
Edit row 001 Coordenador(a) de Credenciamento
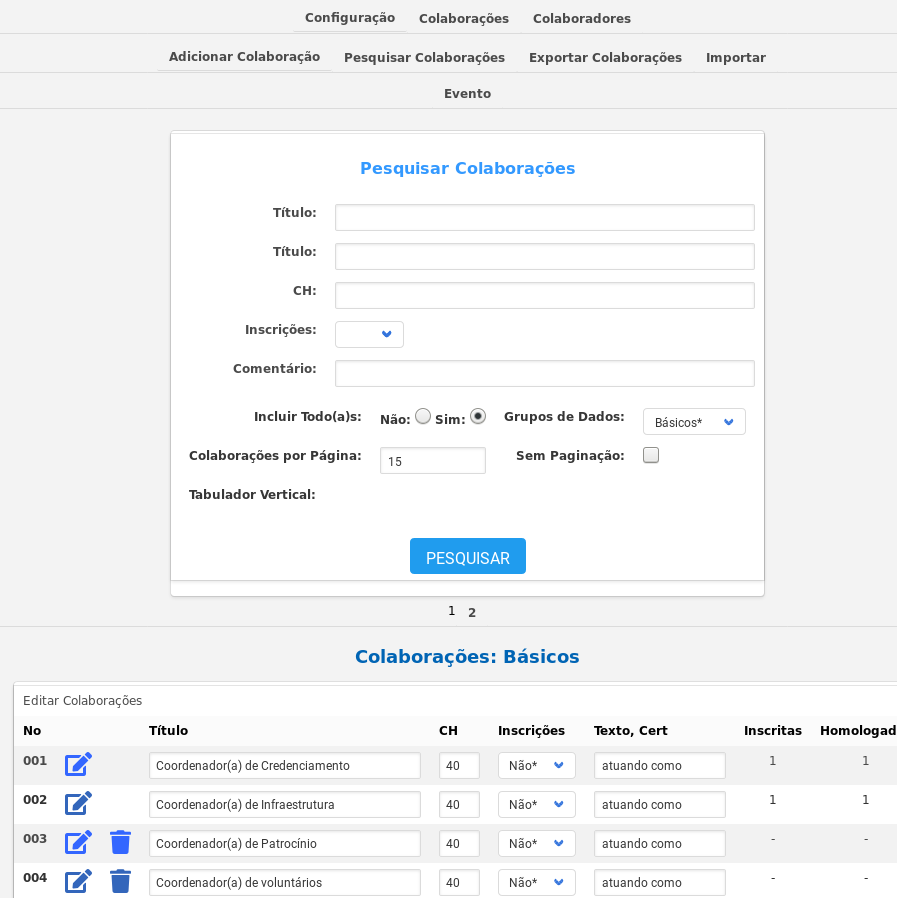coord(78,764)
